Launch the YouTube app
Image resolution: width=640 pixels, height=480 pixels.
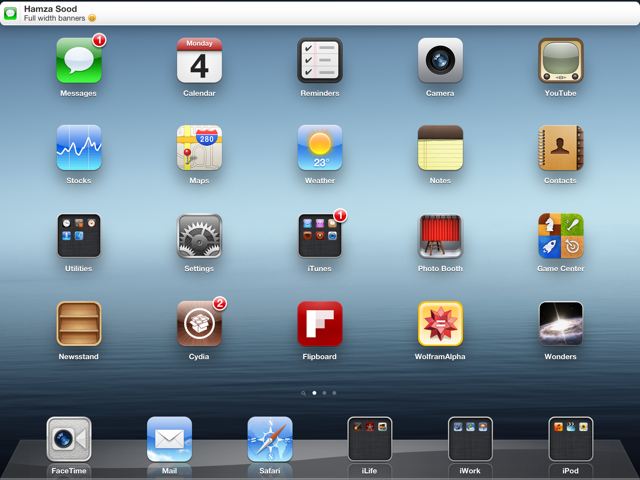tap(560, 61)
